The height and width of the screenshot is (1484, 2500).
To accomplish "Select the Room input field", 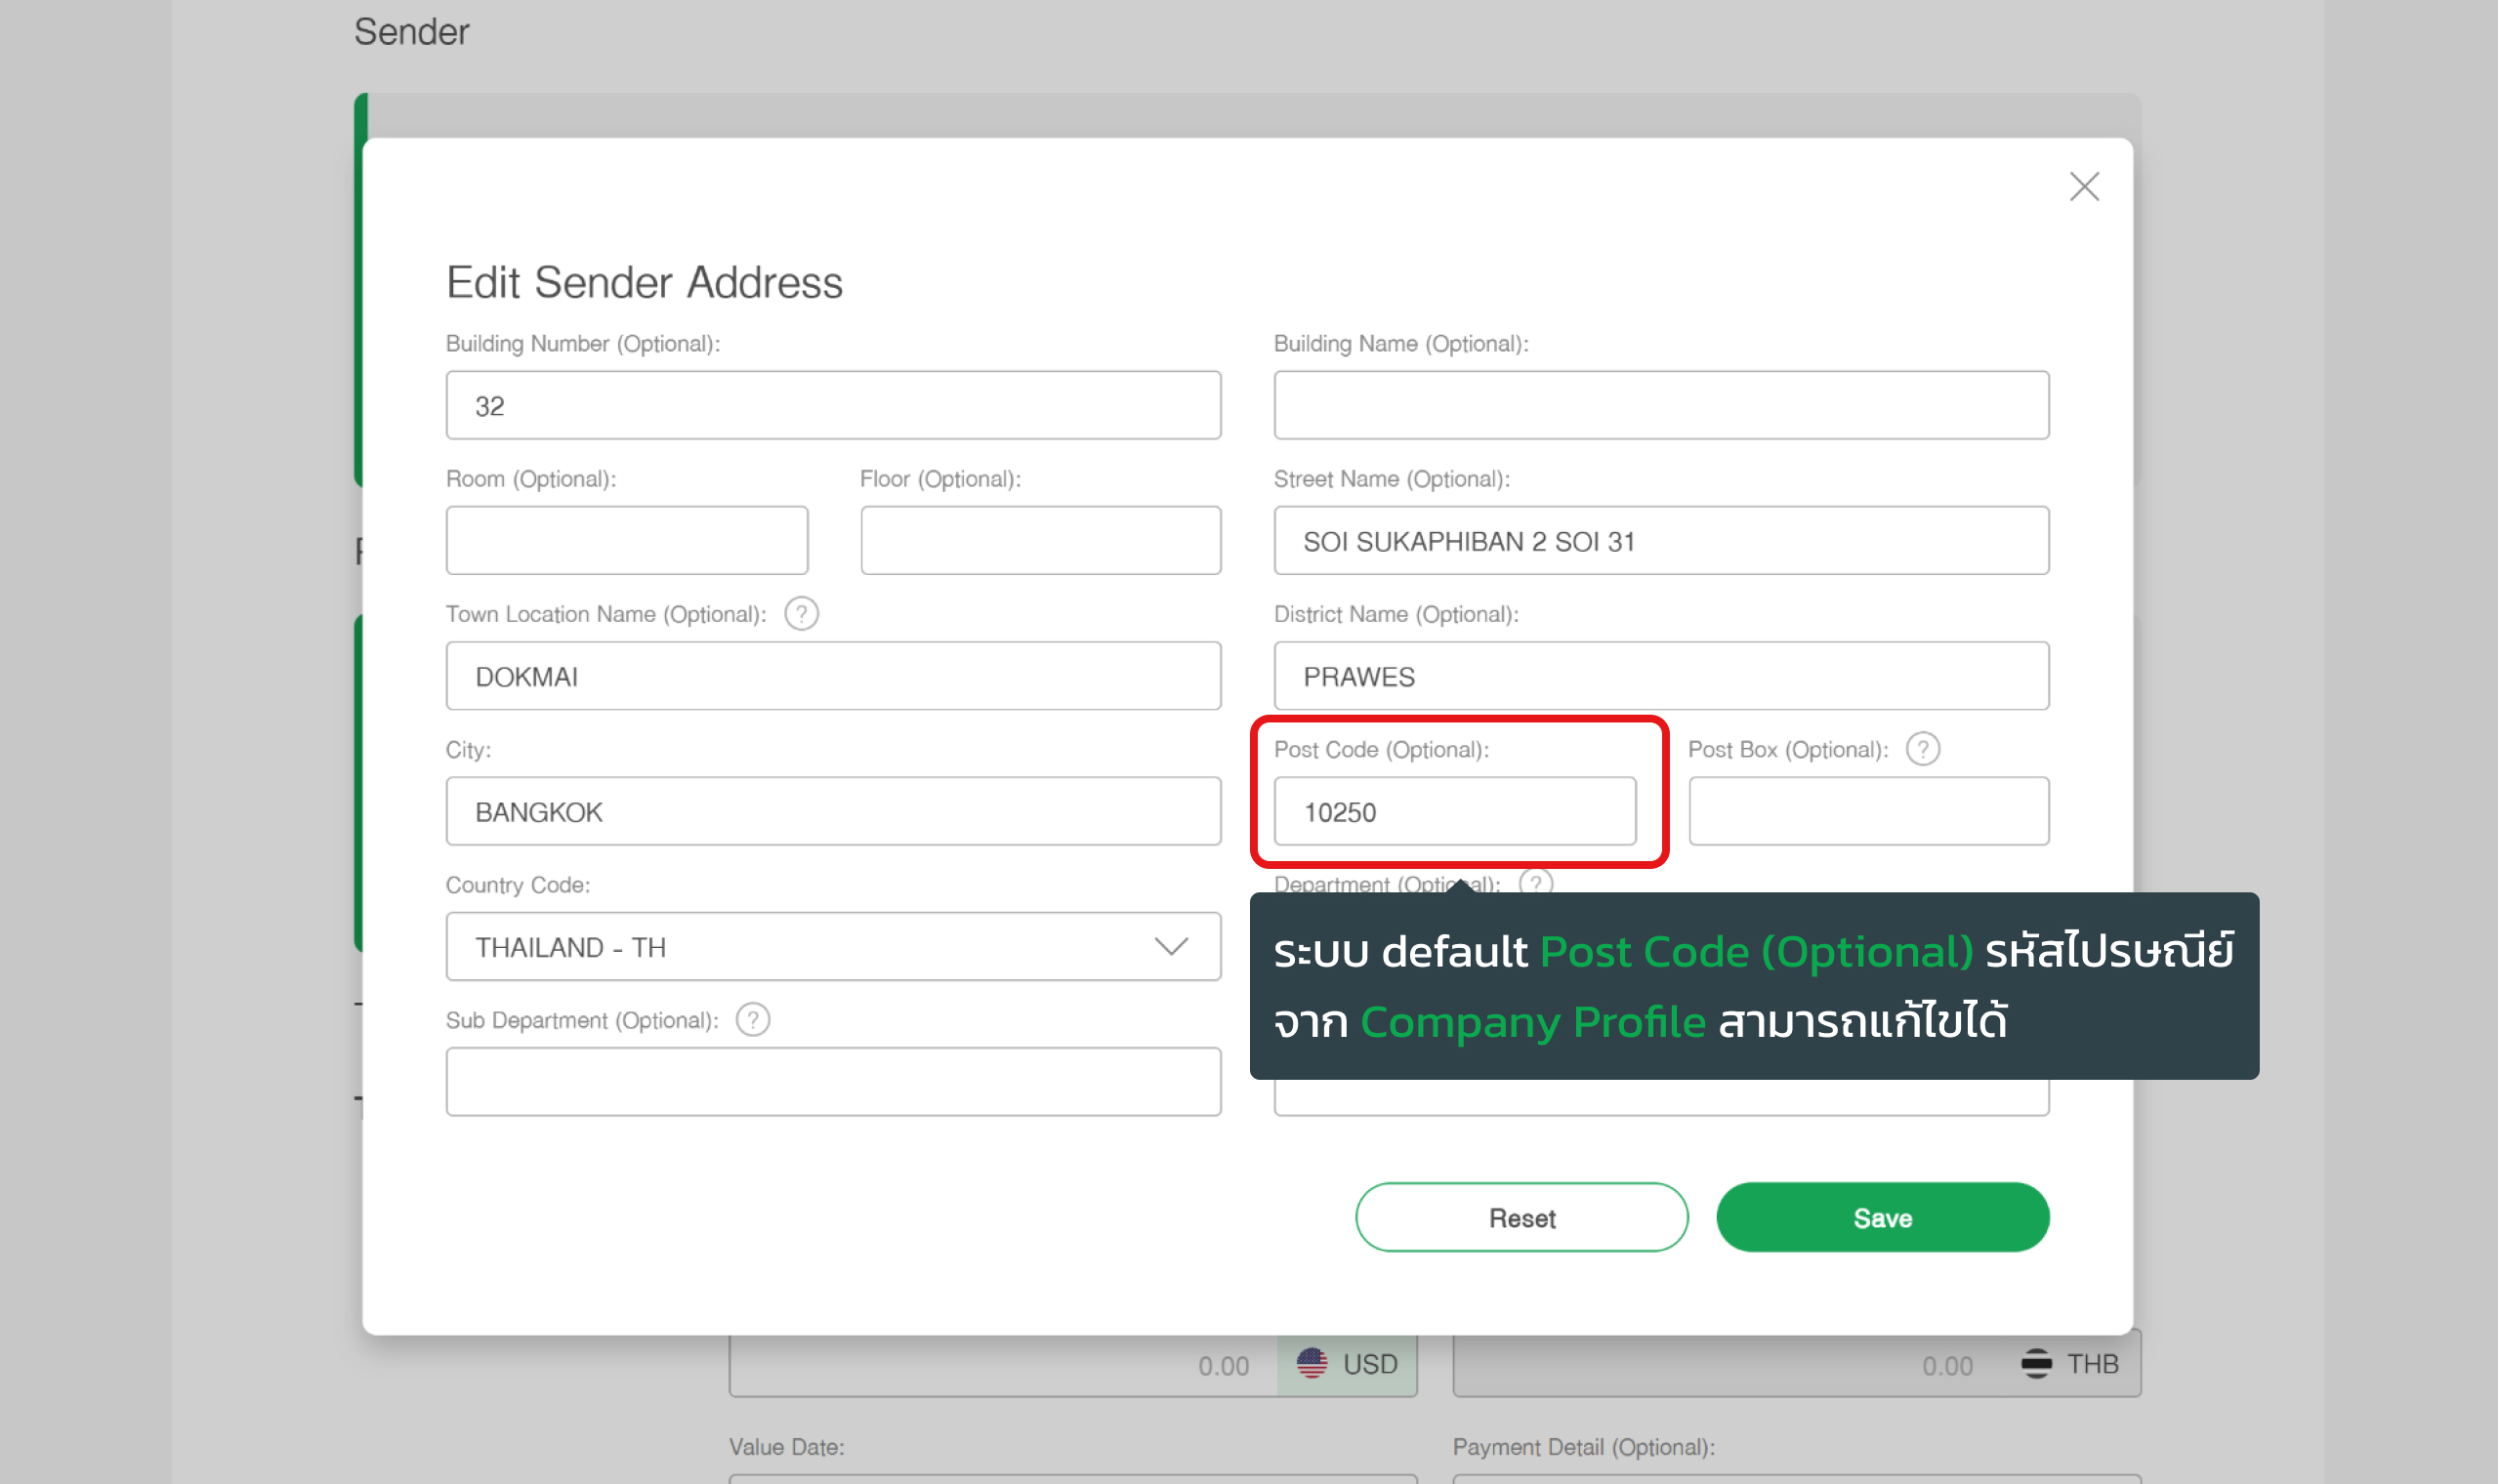I will click(x=627, y=541).
